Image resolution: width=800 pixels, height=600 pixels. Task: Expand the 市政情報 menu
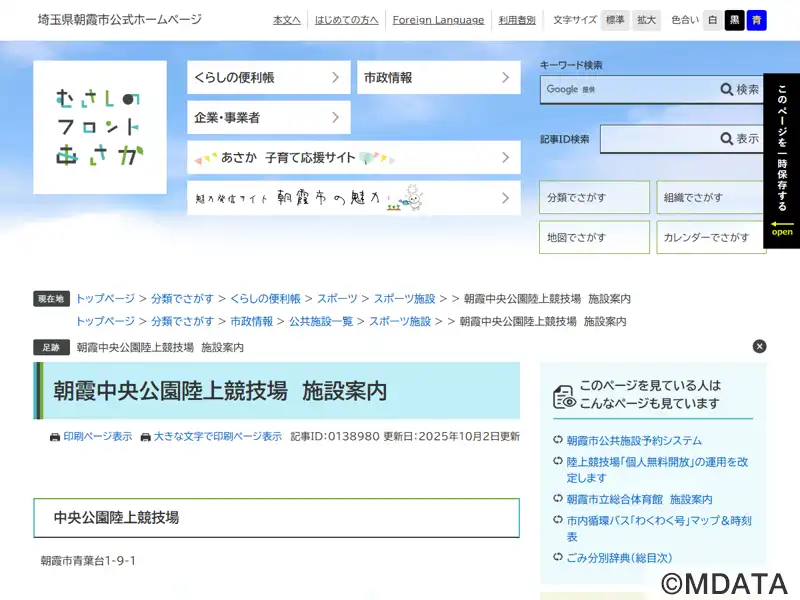(x=438, y=77)
